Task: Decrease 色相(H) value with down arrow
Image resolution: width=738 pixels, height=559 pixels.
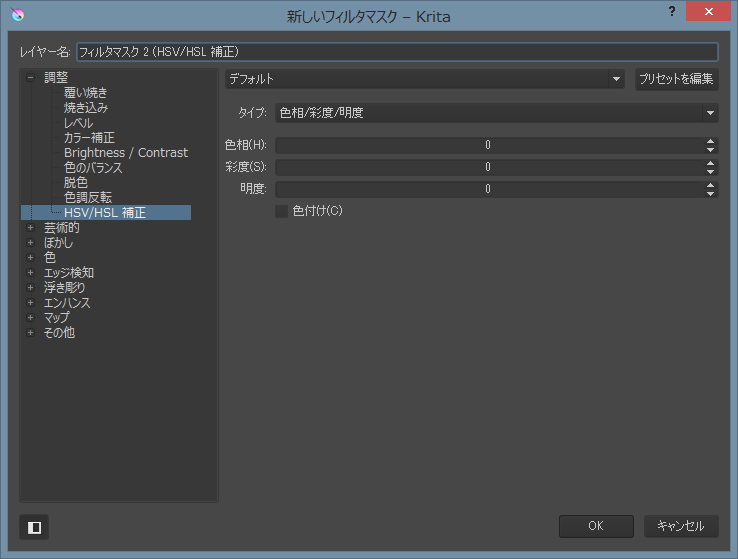Action: (x=710, y=150)
